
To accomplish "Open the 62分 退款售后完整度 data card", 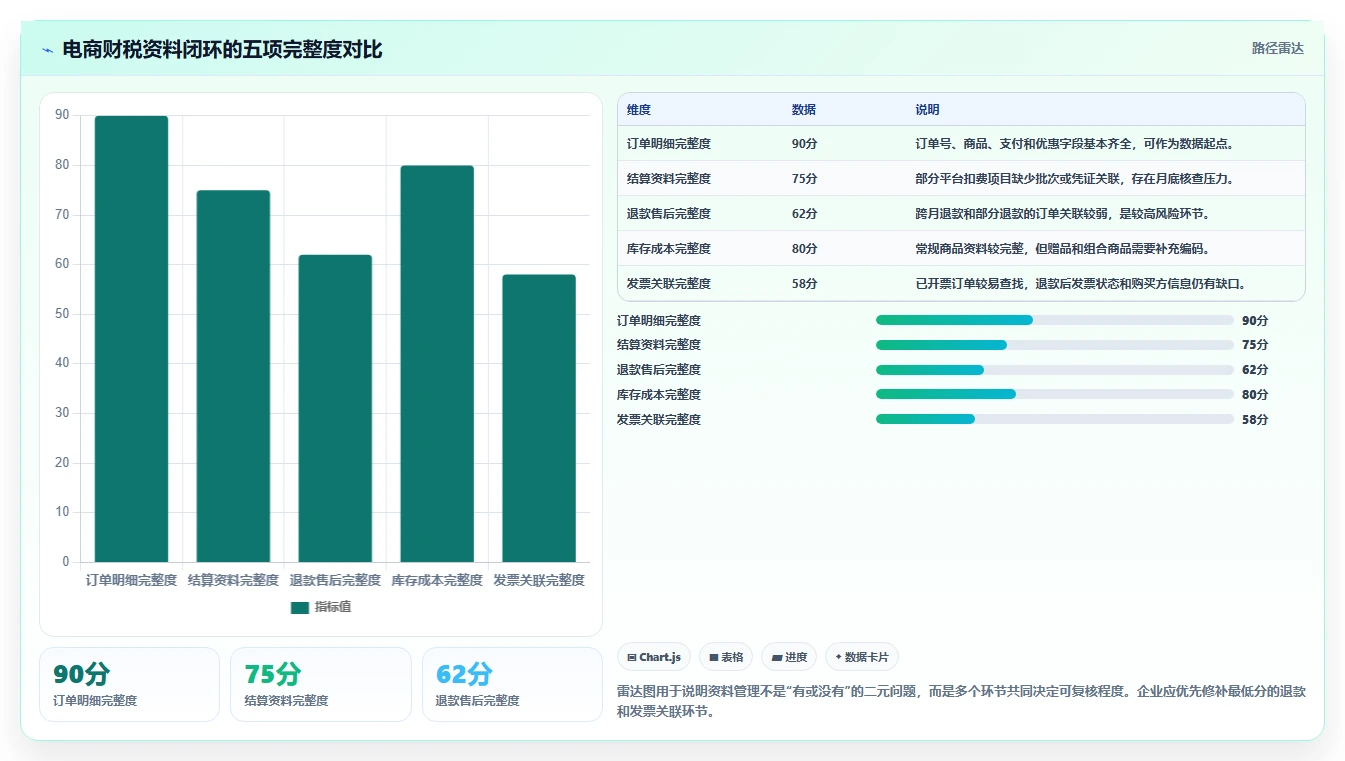I will pyautogui.click(x=512, y=684).
